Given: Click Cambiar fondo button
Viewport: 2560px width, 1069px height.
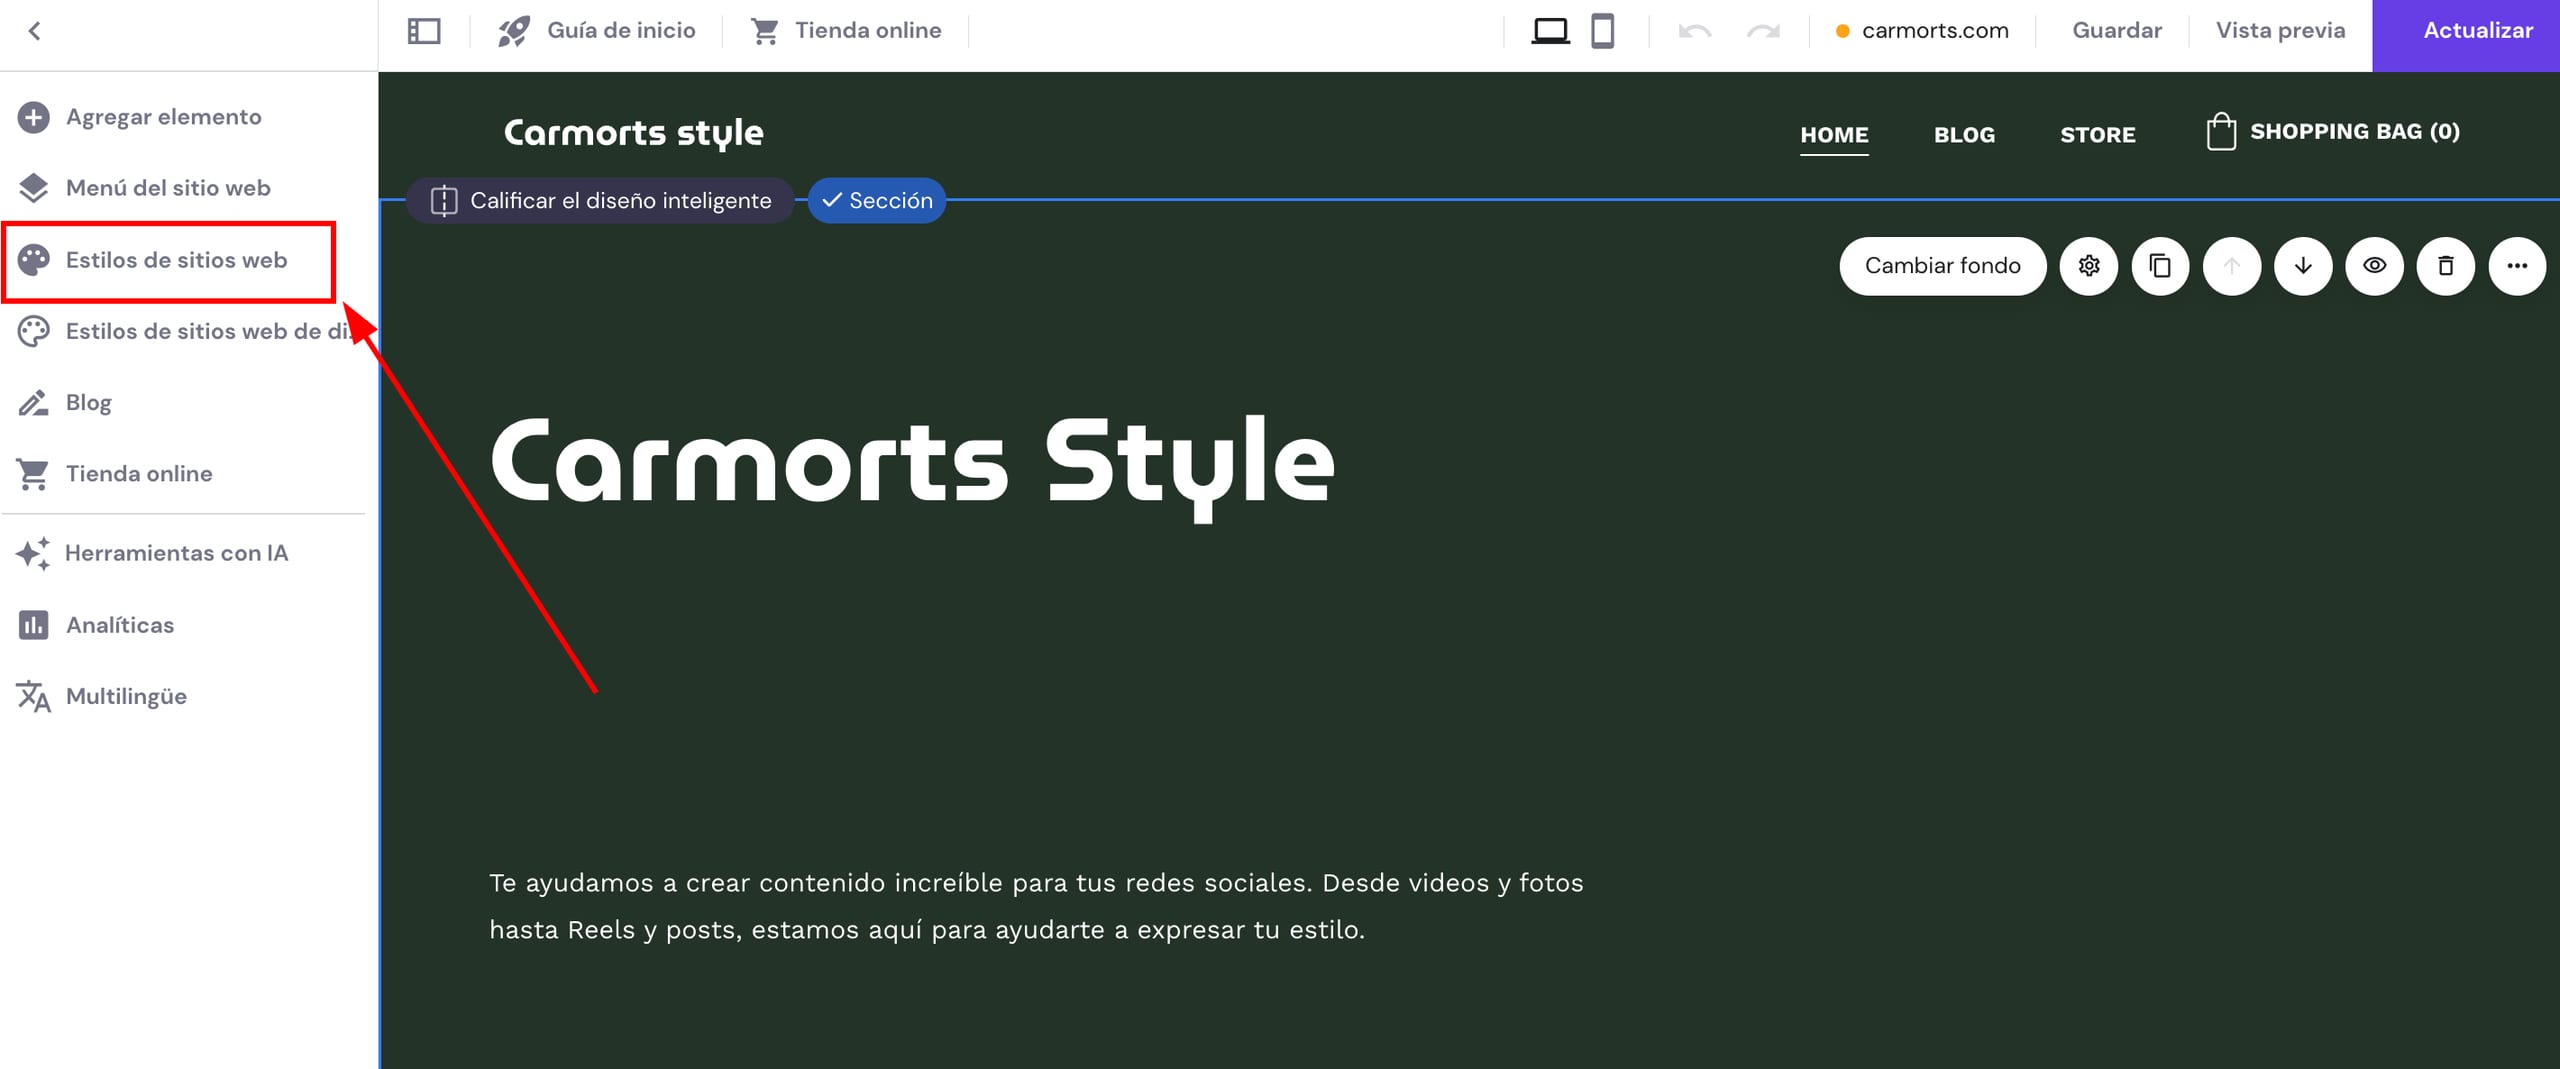Looking at the screenshot, I should point(1942,266).
